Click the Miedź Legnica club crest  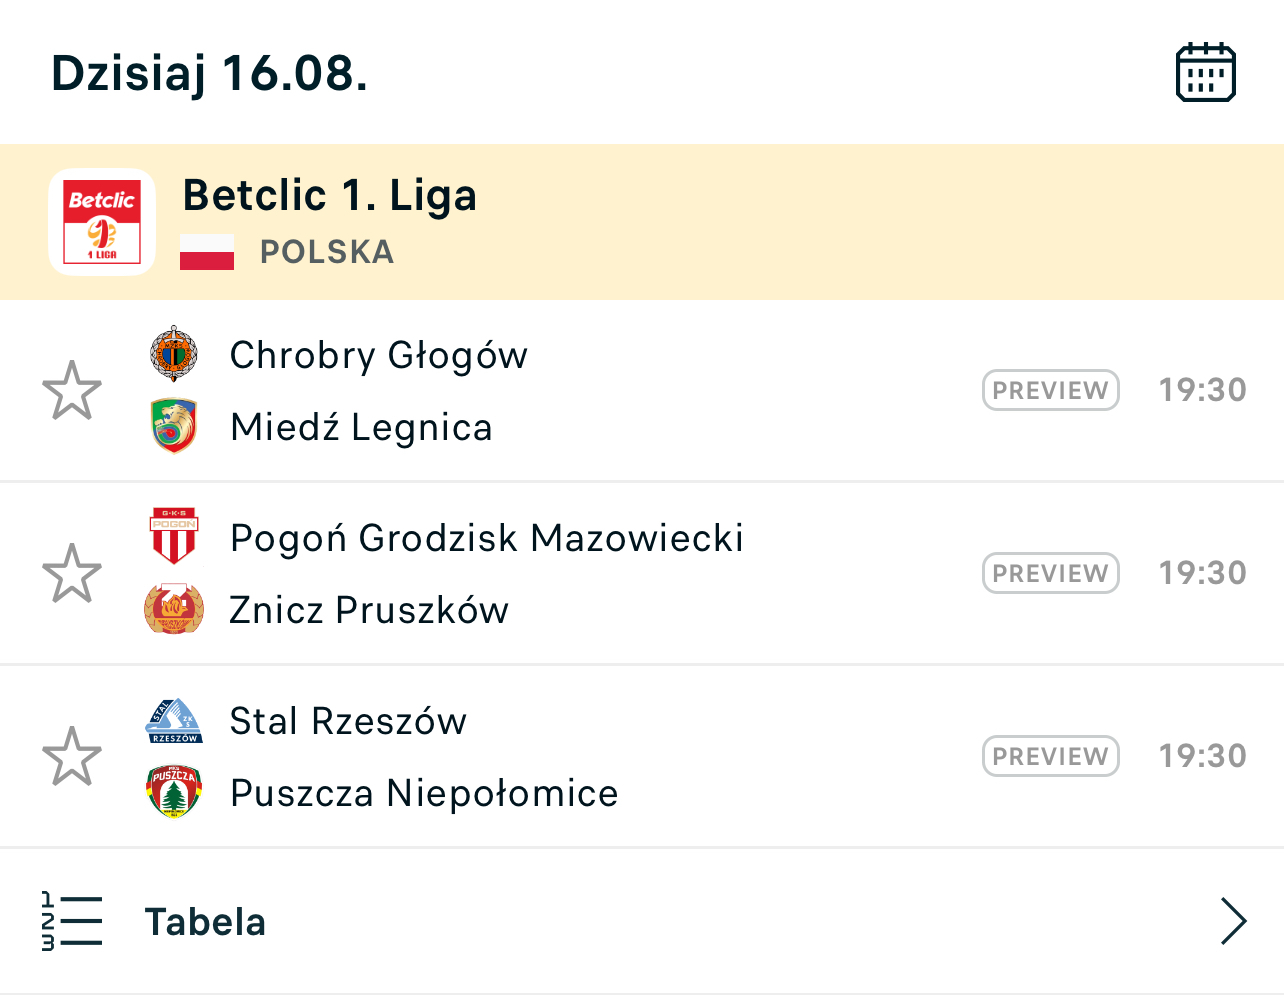174,426
